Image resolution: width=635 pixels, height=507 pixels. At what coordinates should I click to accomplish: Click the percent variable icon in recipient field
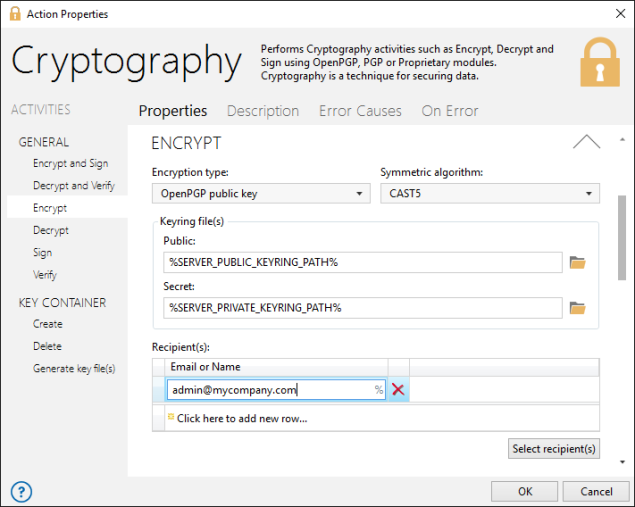pos(379,390)
